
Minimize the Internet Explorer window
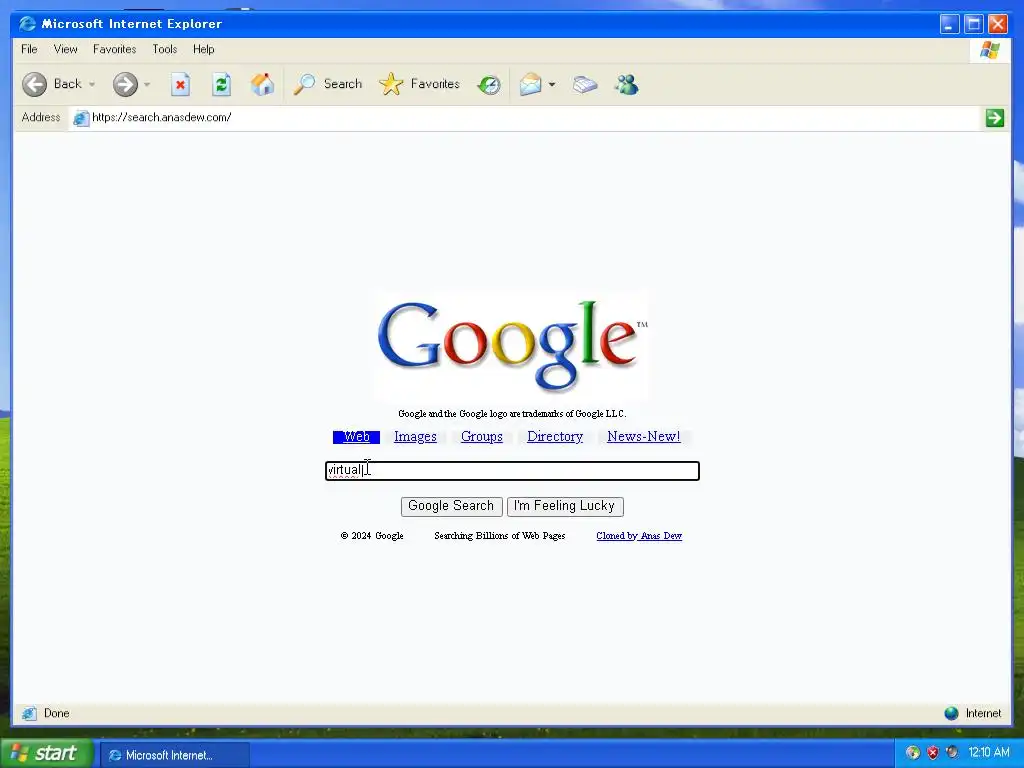pyautogui.click(x=950, y=24)
